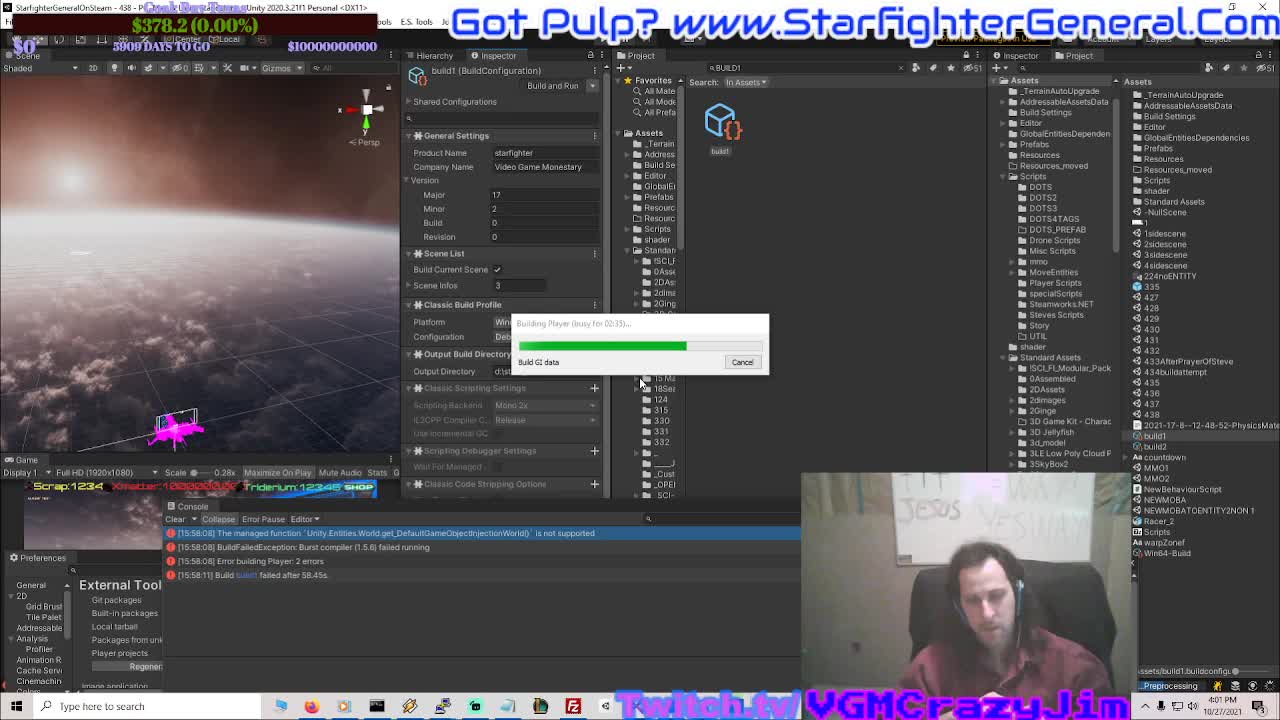Toggle Collapse in the Console
This screenshot has width=1280, height=720.
click(x=218, y=519)
